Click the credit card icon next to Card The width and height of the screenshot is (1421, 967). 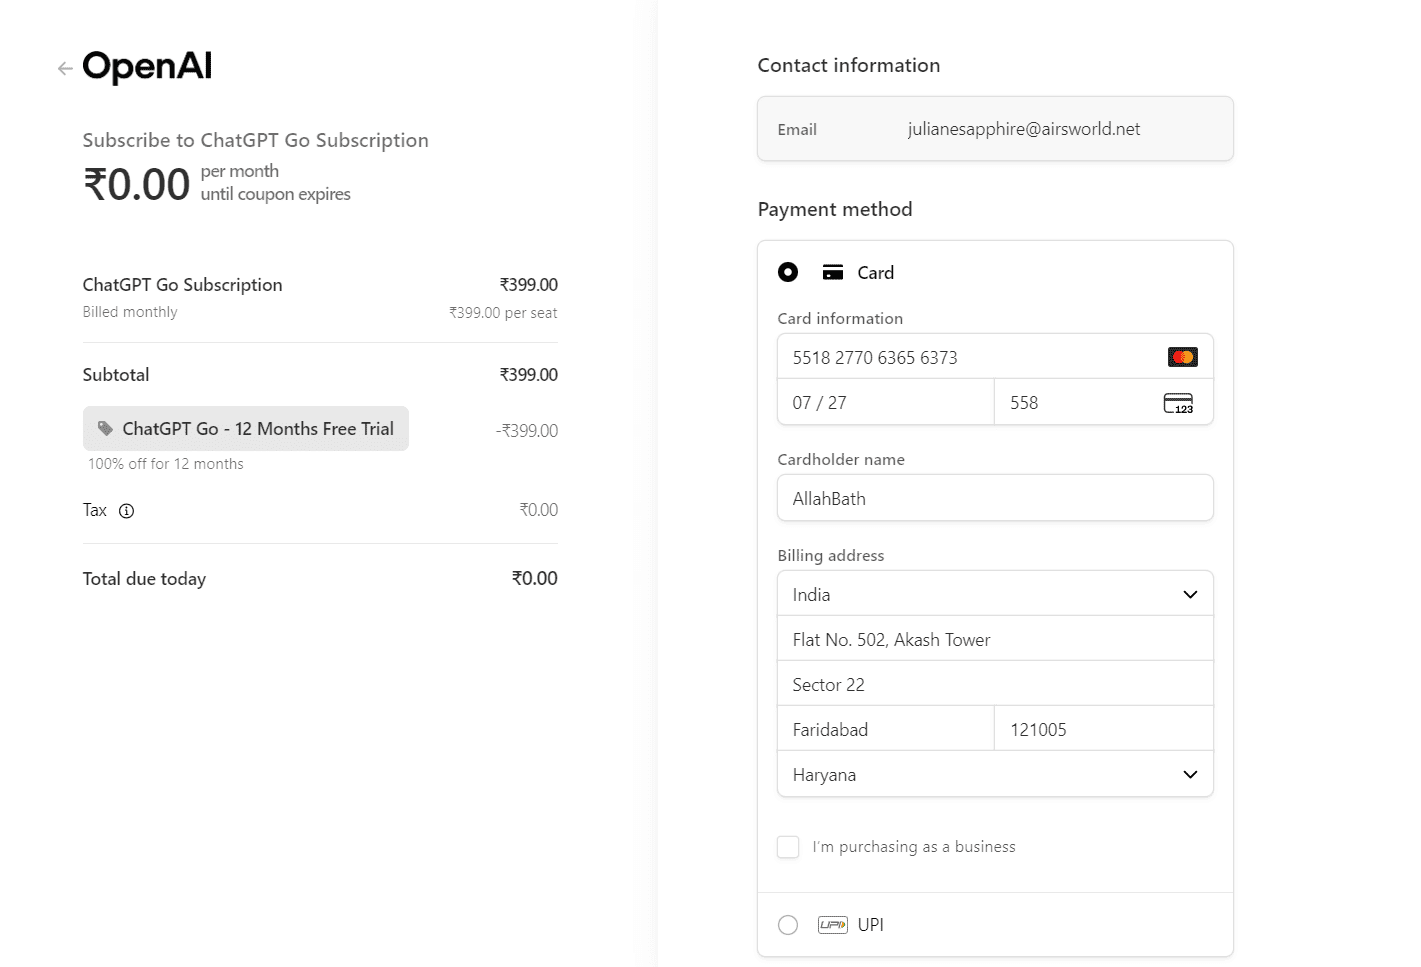tap(832, 273)
